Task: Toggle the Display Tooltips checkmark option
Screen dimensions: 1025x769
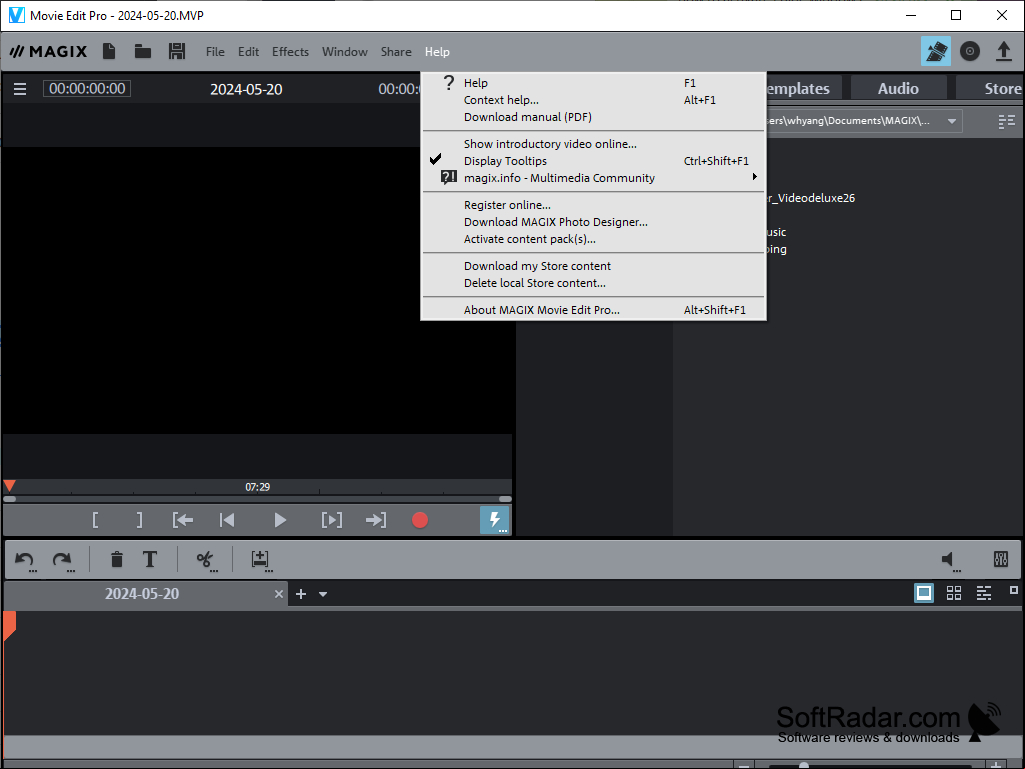Action: click(x=594, y=161)
